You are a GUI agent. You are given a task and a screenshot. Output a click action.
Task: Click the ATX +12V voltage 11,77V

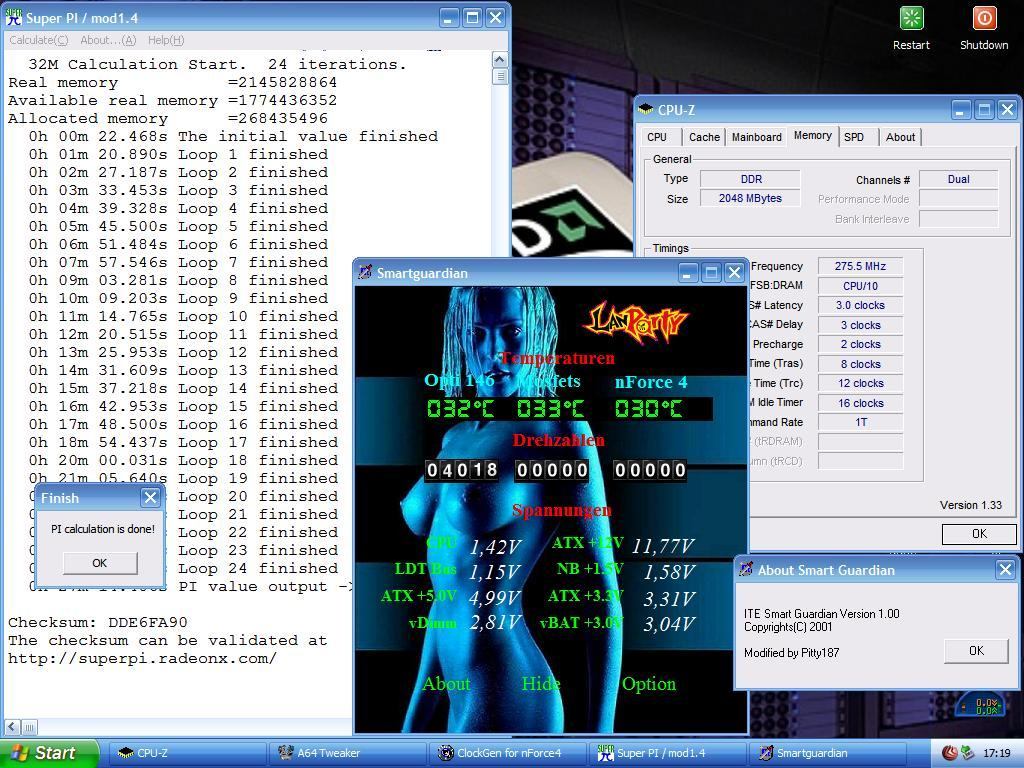(663, 545)
